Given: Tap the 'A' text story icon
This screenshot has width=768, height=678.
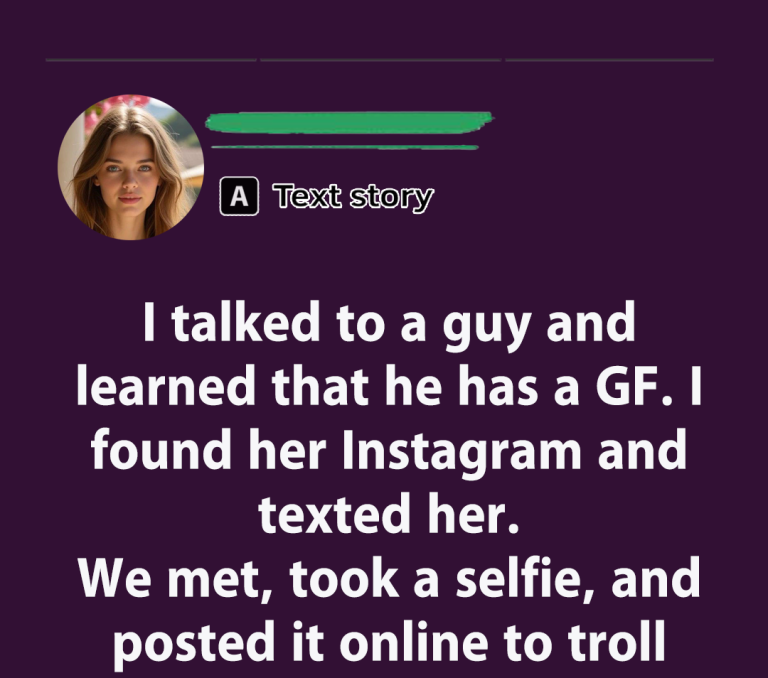Looking at the screenshot, I should 239,196.
